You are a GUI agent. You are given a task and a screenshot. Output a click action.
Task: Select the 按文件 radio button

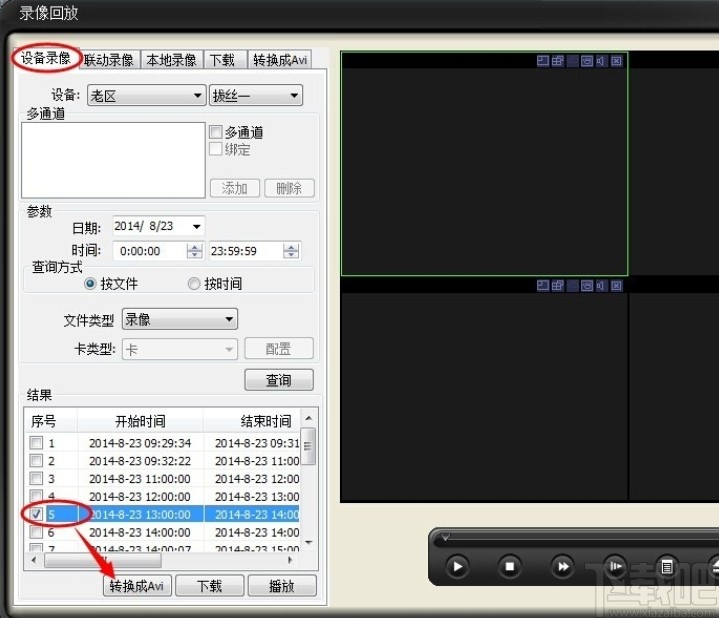tap(90, 284)
